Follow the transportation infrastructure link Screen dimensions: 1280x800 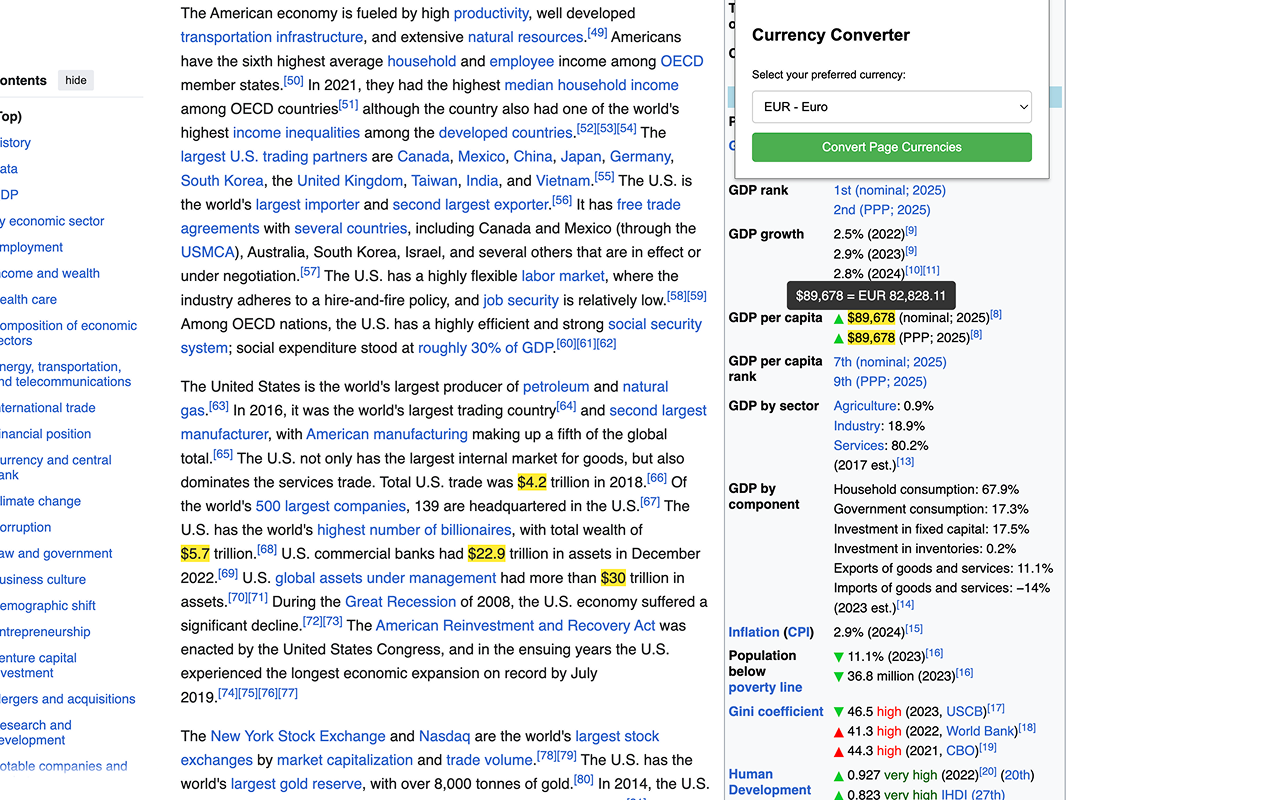(272, 37)
